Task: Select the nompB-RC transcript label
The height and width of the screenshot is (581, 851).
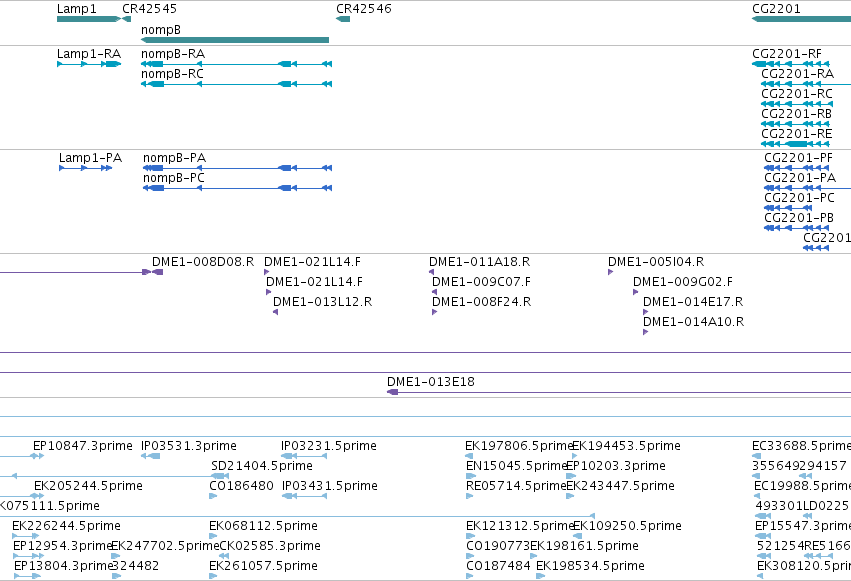Action: [x=172, y=74]
